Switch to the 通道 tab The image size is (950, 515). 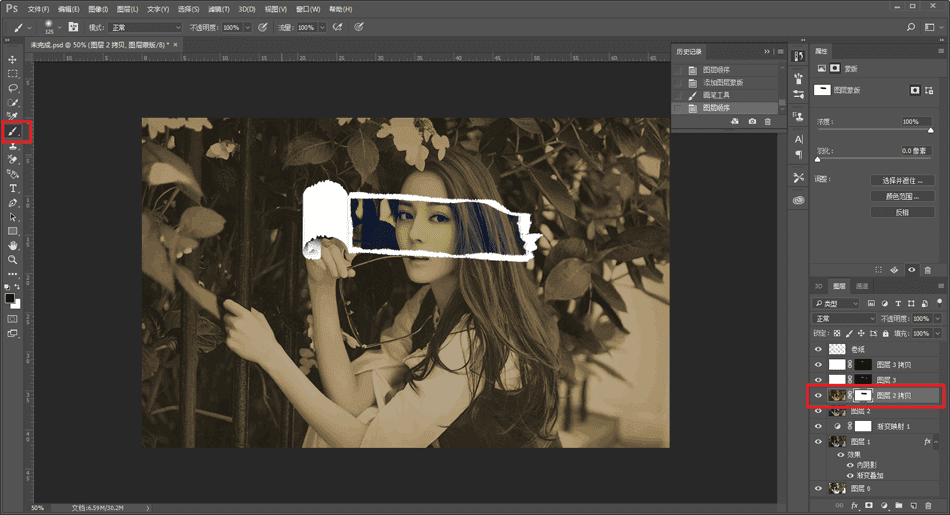coord(862,286)
